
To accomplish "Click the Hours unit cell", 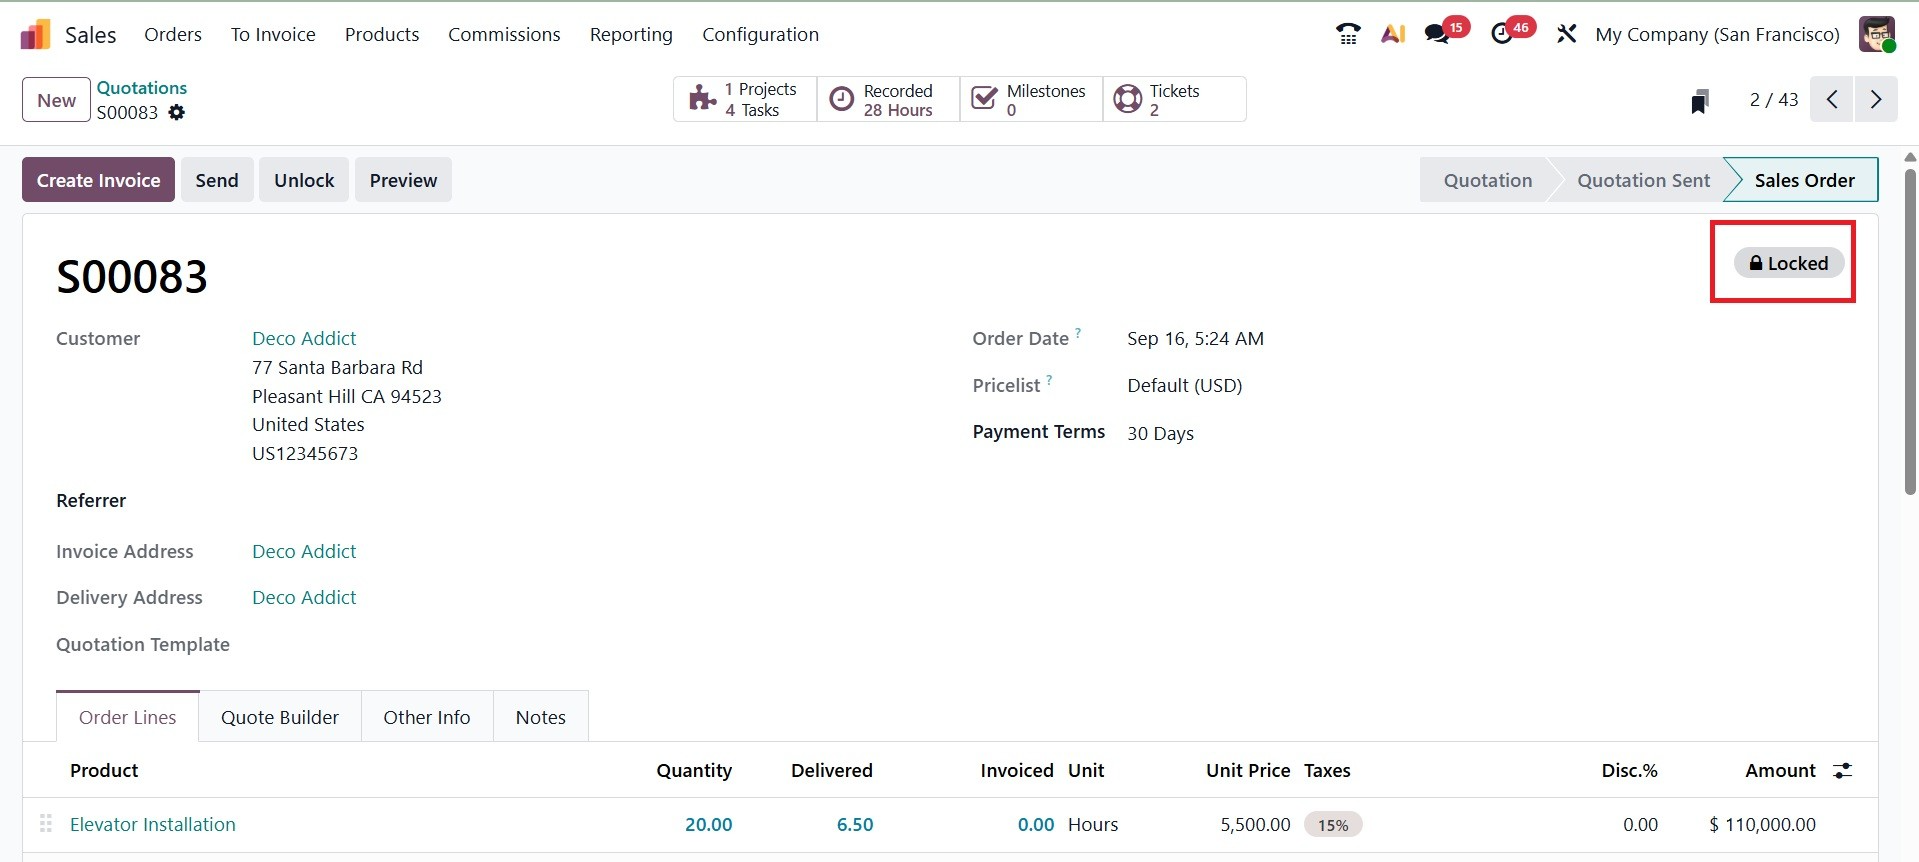I will click(1093, 824).
